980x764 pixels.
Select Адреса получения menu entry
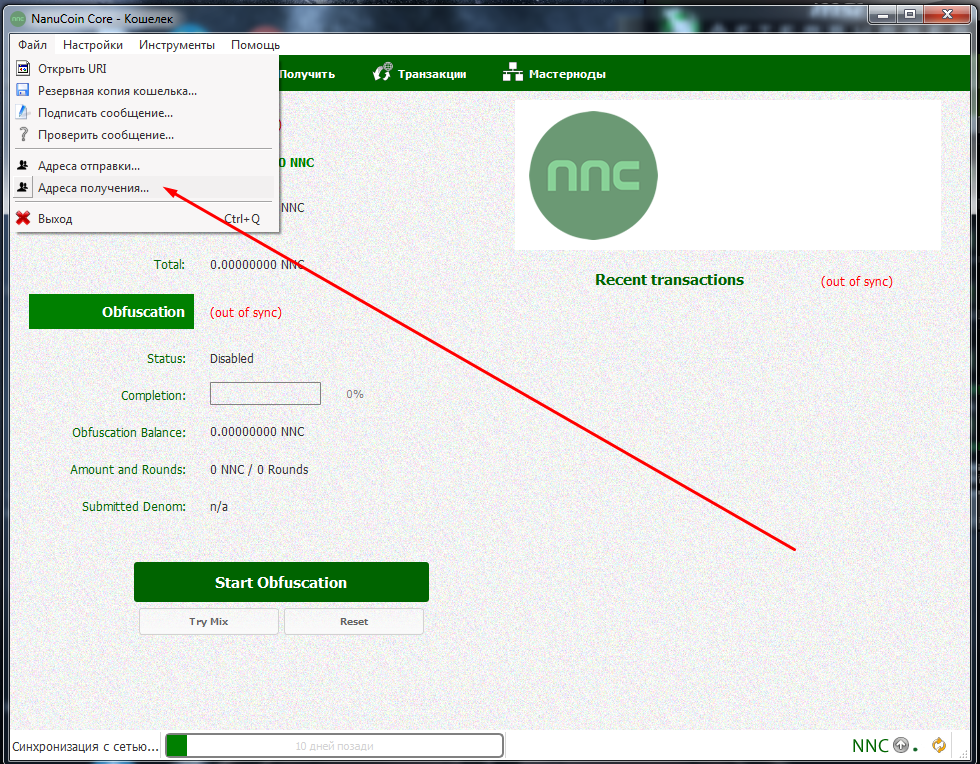pos(93,188)
